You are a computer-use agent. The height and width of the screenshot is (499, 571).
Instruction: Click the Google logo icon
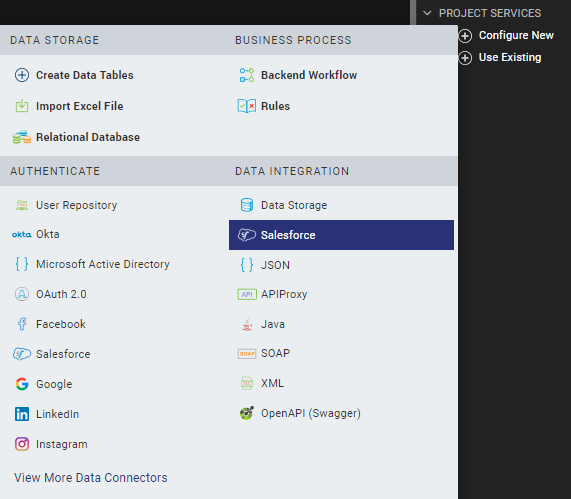[x=22, y=384]
